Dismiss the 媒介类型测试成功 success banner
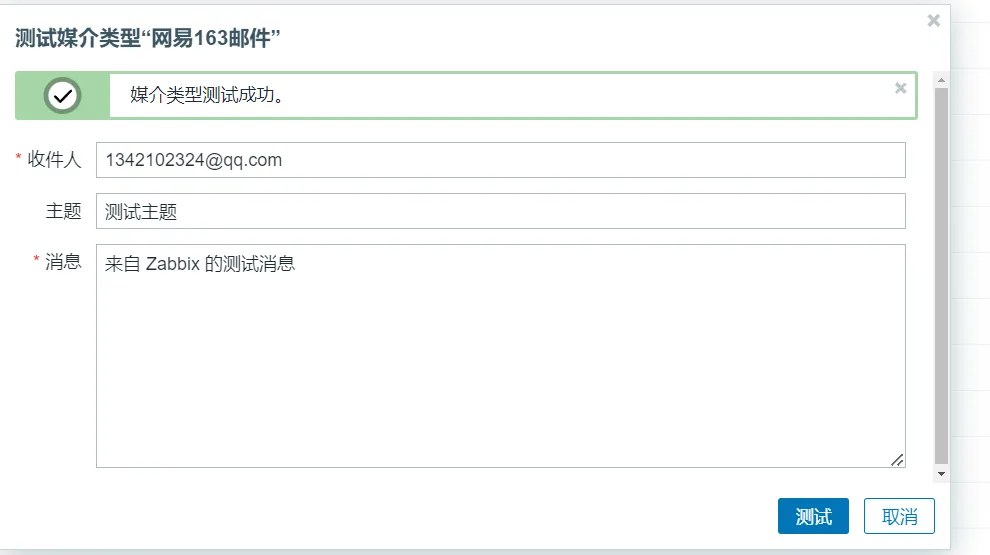This screenshot has height=555, width=990. [900, 88]
